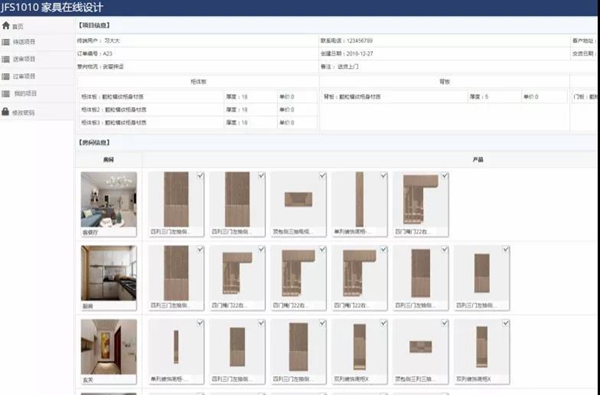This screenshot has width=600, height=395.
Task: Click the 柜体板3 material row
Action: (x=198, y=122)
